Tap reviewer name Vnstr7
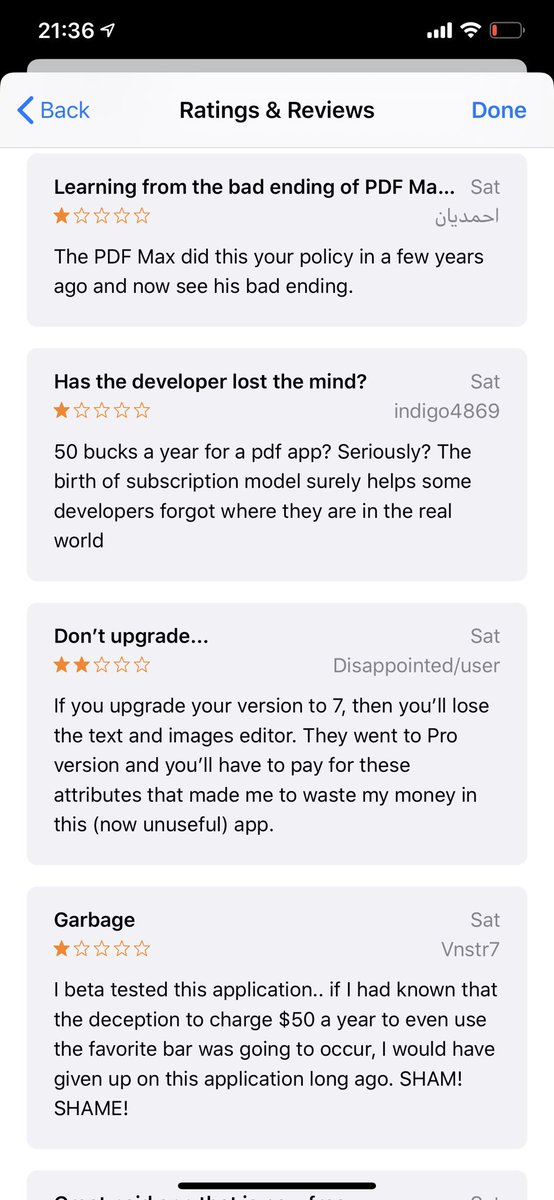This screenshot has width=554, height=1200. (x=470, y=949)
